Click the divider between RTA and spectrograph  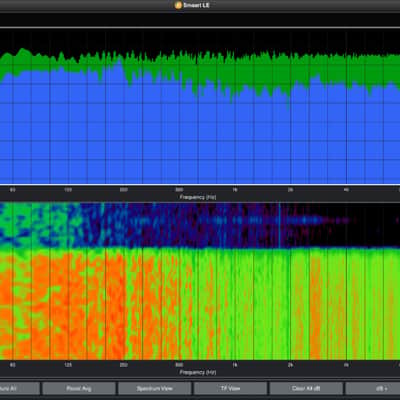coord(200,185)
